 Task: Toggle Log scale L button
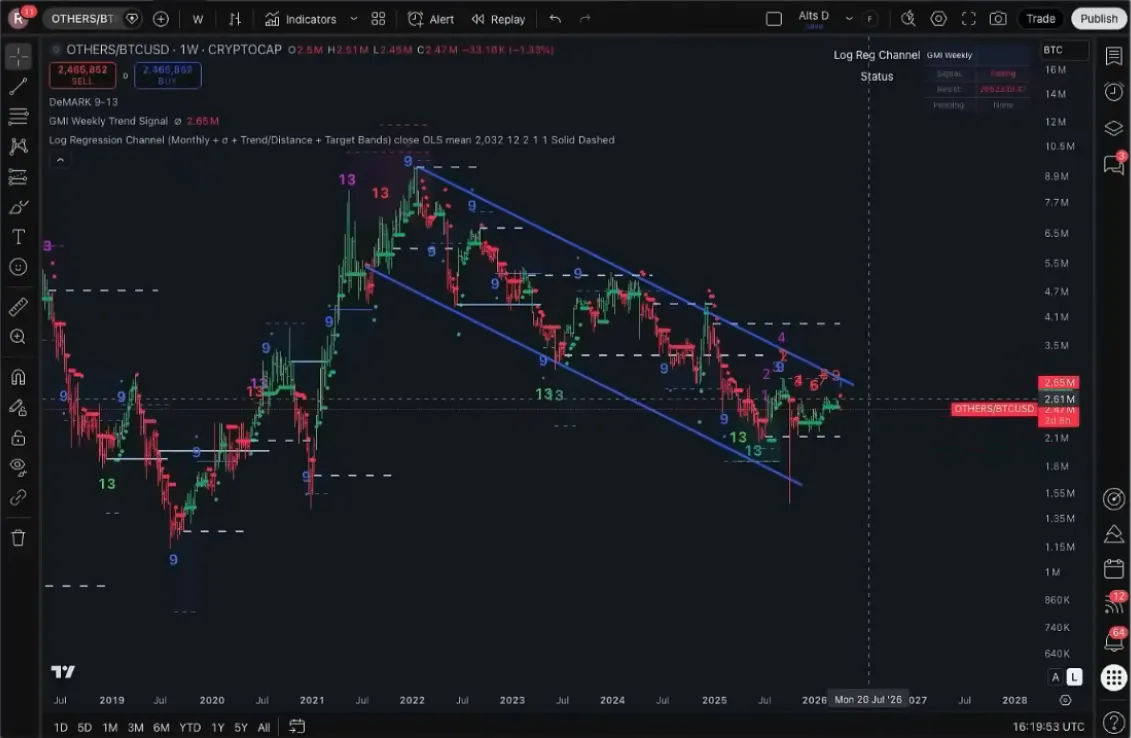click(x=1074, y=677)
